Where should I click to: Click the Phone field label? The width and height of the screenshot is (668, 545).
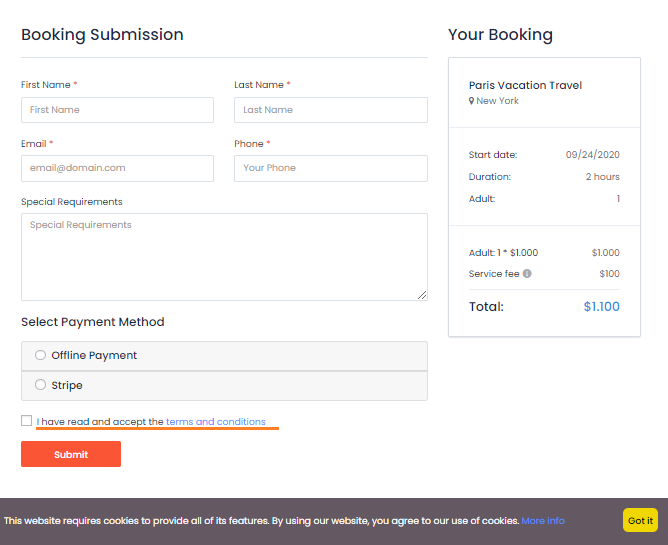249,144
